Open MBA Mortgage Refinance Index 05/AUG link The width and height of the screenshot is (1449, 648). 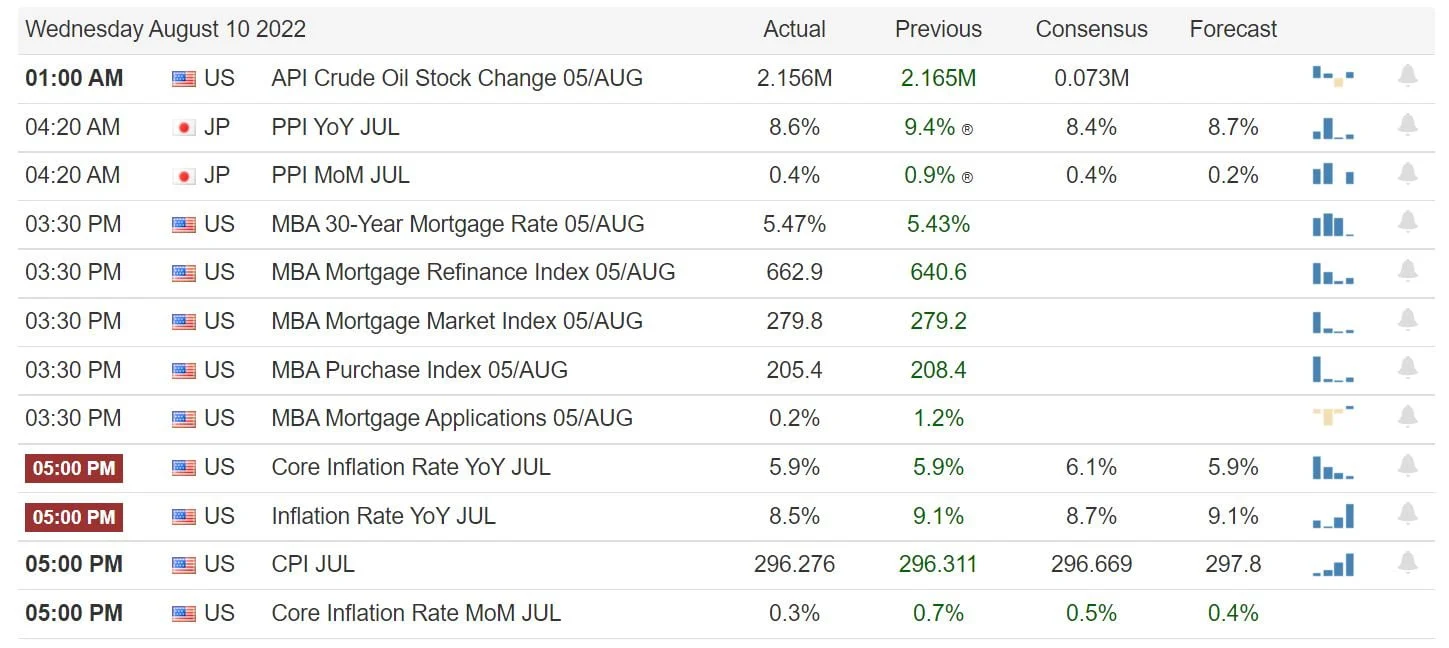[x=473, y=272]
